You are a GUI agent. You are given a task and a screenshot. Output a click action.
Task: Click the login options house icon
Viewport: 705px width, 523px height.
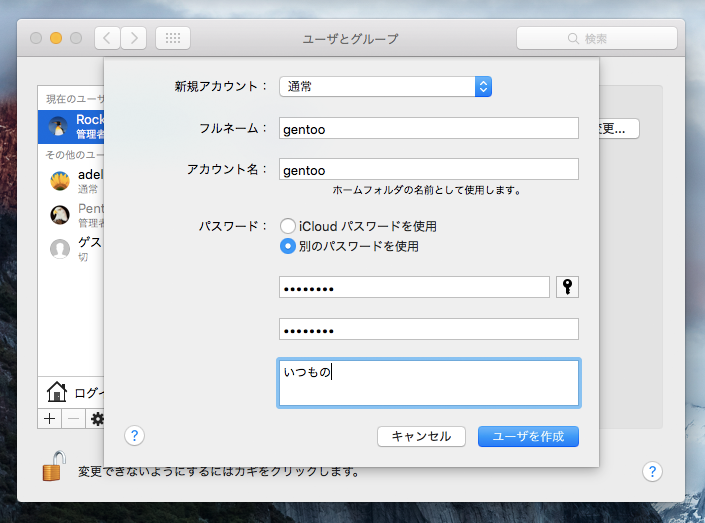(57, 392)
